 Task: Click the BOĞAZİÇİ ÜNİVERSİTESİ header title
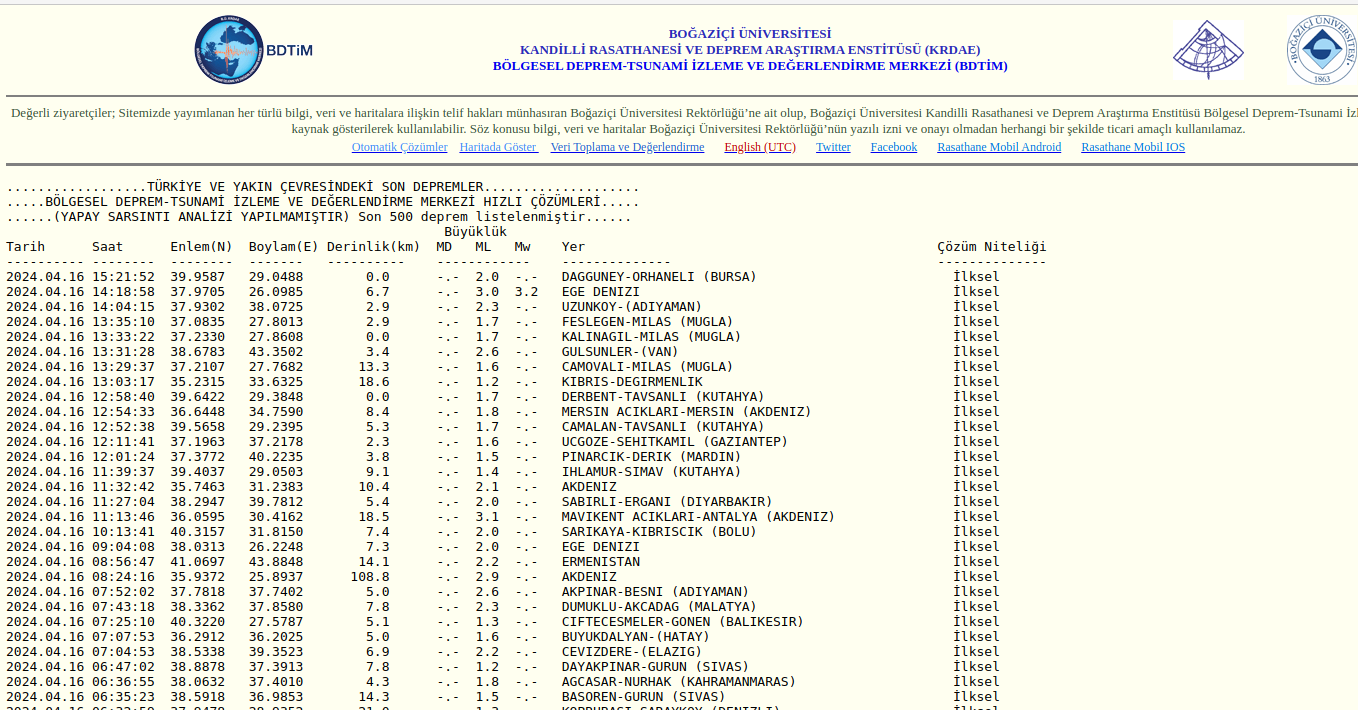pyautogui.click(x=749, y=34)
